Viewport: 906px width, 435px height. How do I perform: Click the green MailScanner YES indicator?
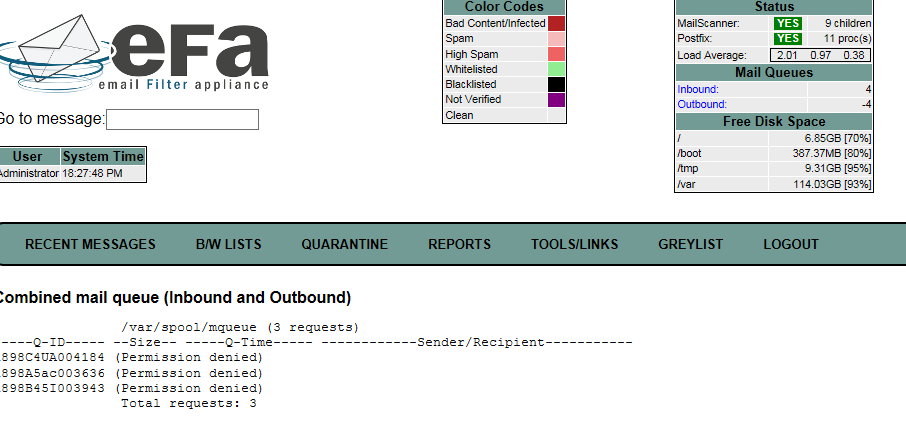click(787, 23)
